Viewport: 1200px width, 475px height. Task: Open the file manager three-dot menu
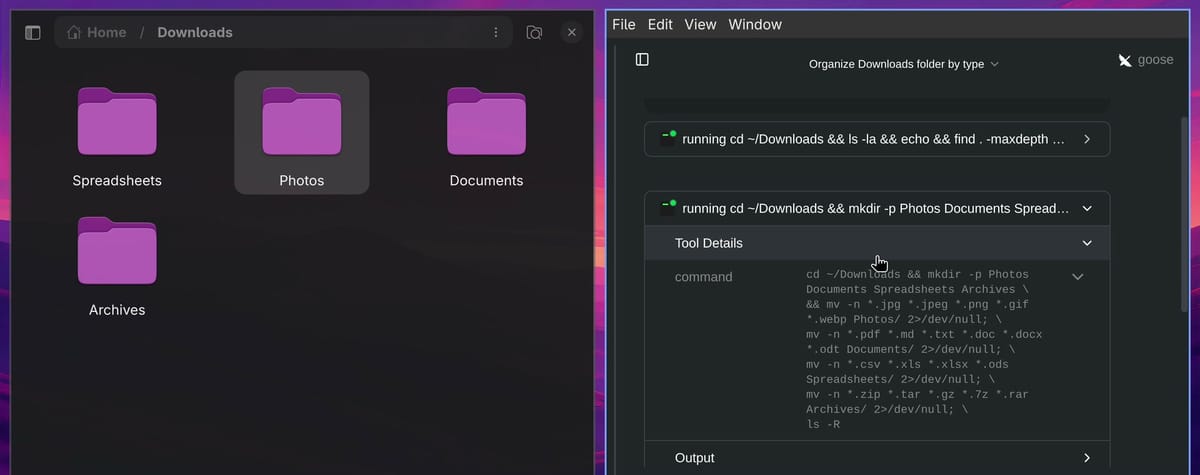click(496, 32)
